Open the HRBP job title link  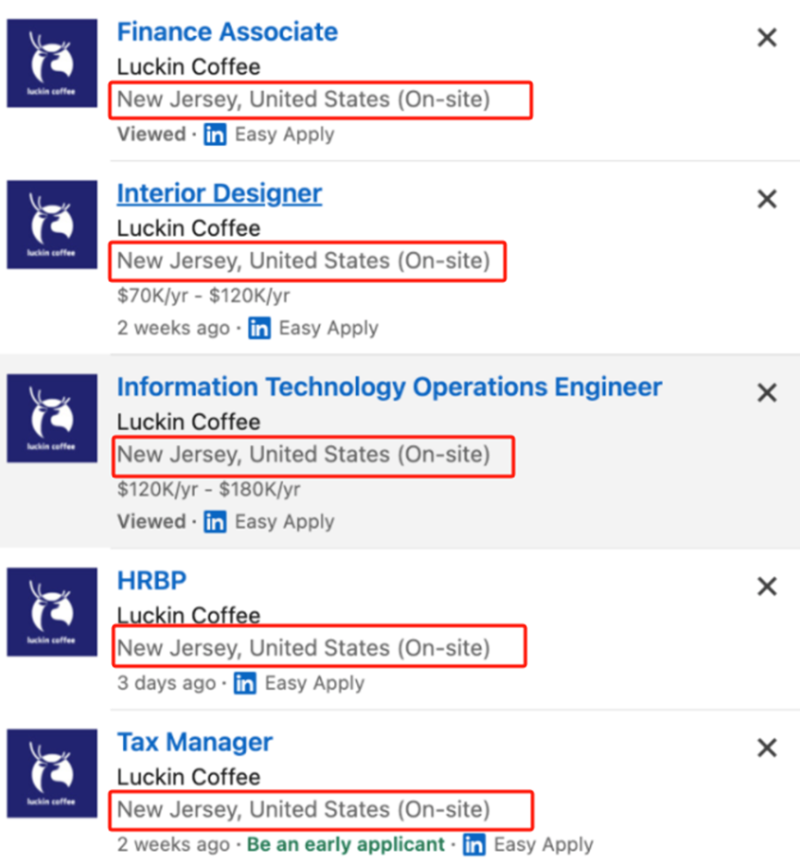tap(152, 581)
